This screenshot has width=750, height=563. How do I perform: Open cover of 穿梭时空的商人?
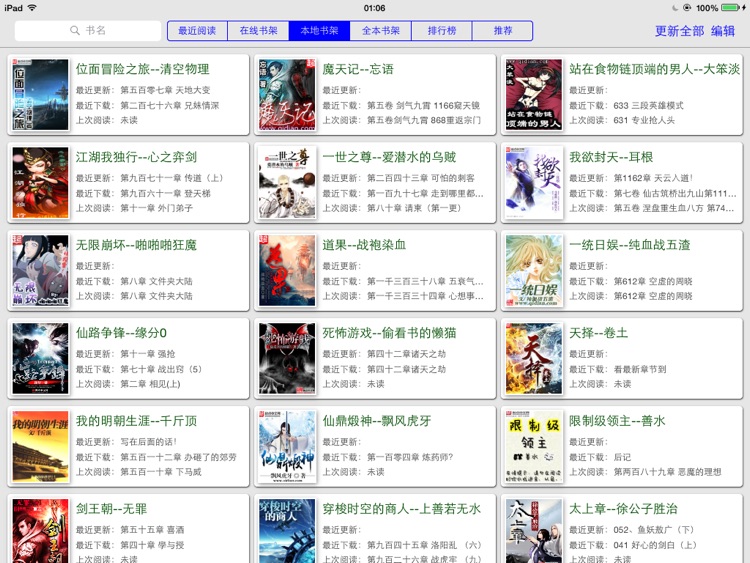[x=287, y=531]
